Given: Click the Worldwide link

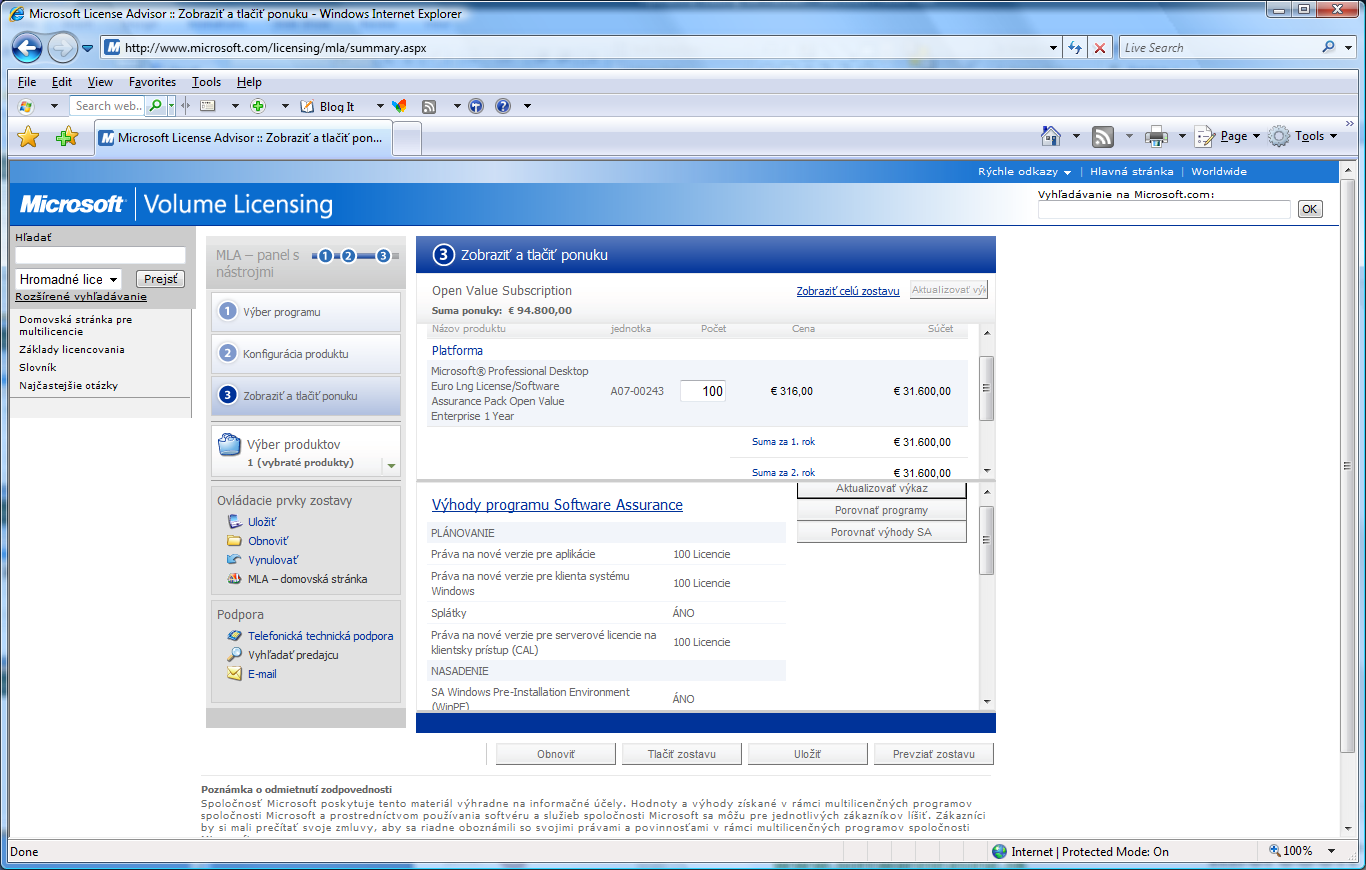Looking at the screenshot, I should point(1218,172).
